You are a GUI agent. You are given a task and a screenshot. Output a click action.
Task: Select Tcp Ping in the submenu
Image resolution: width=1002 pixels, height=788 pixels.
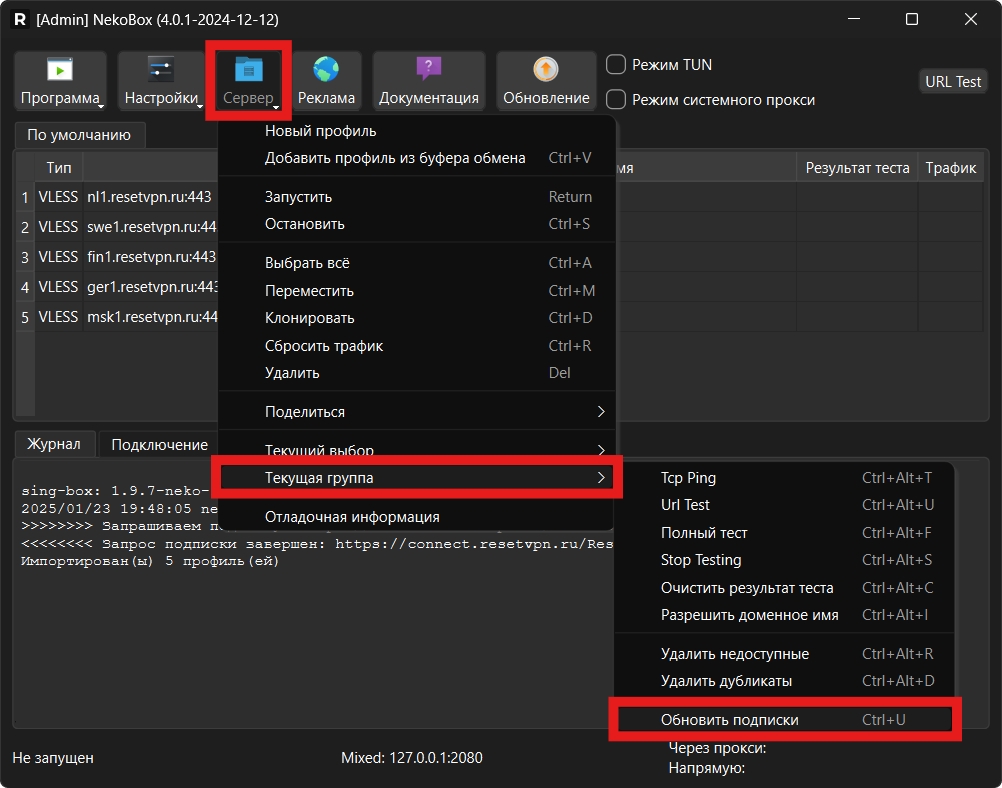[688, 478]
